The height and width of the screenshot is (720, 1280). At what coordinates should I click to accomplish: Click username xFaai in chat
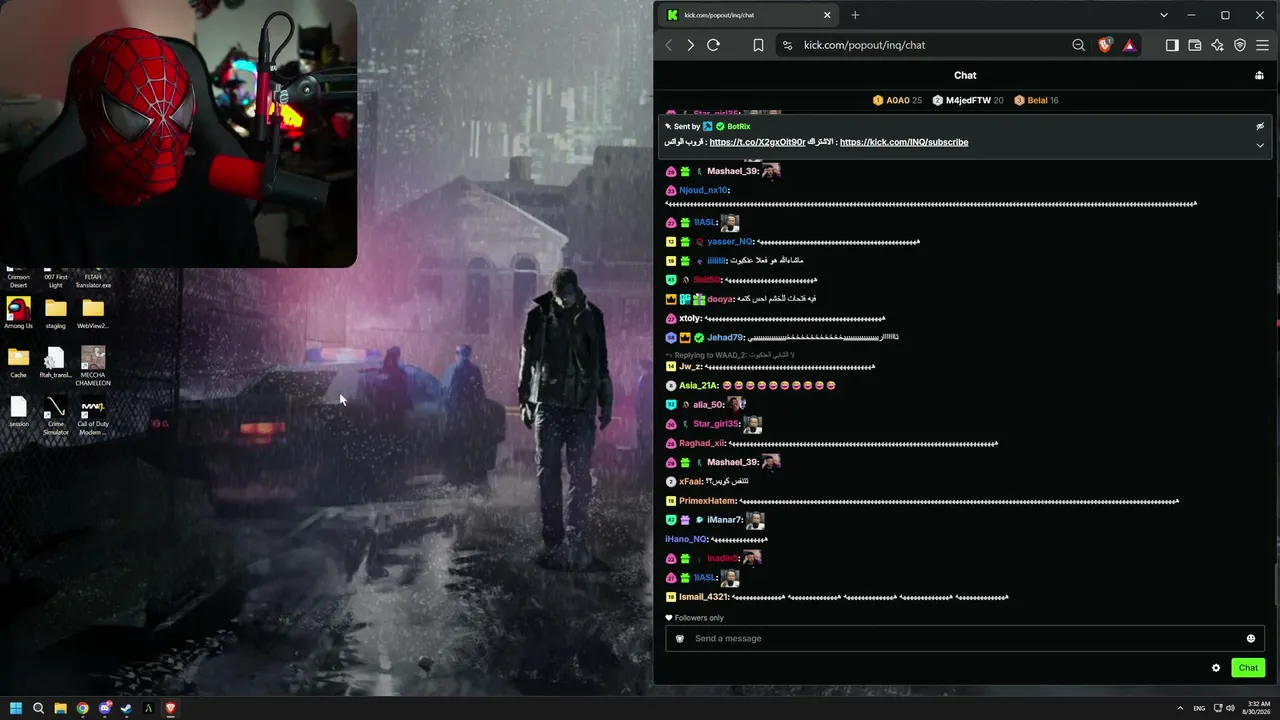[691, 481]
